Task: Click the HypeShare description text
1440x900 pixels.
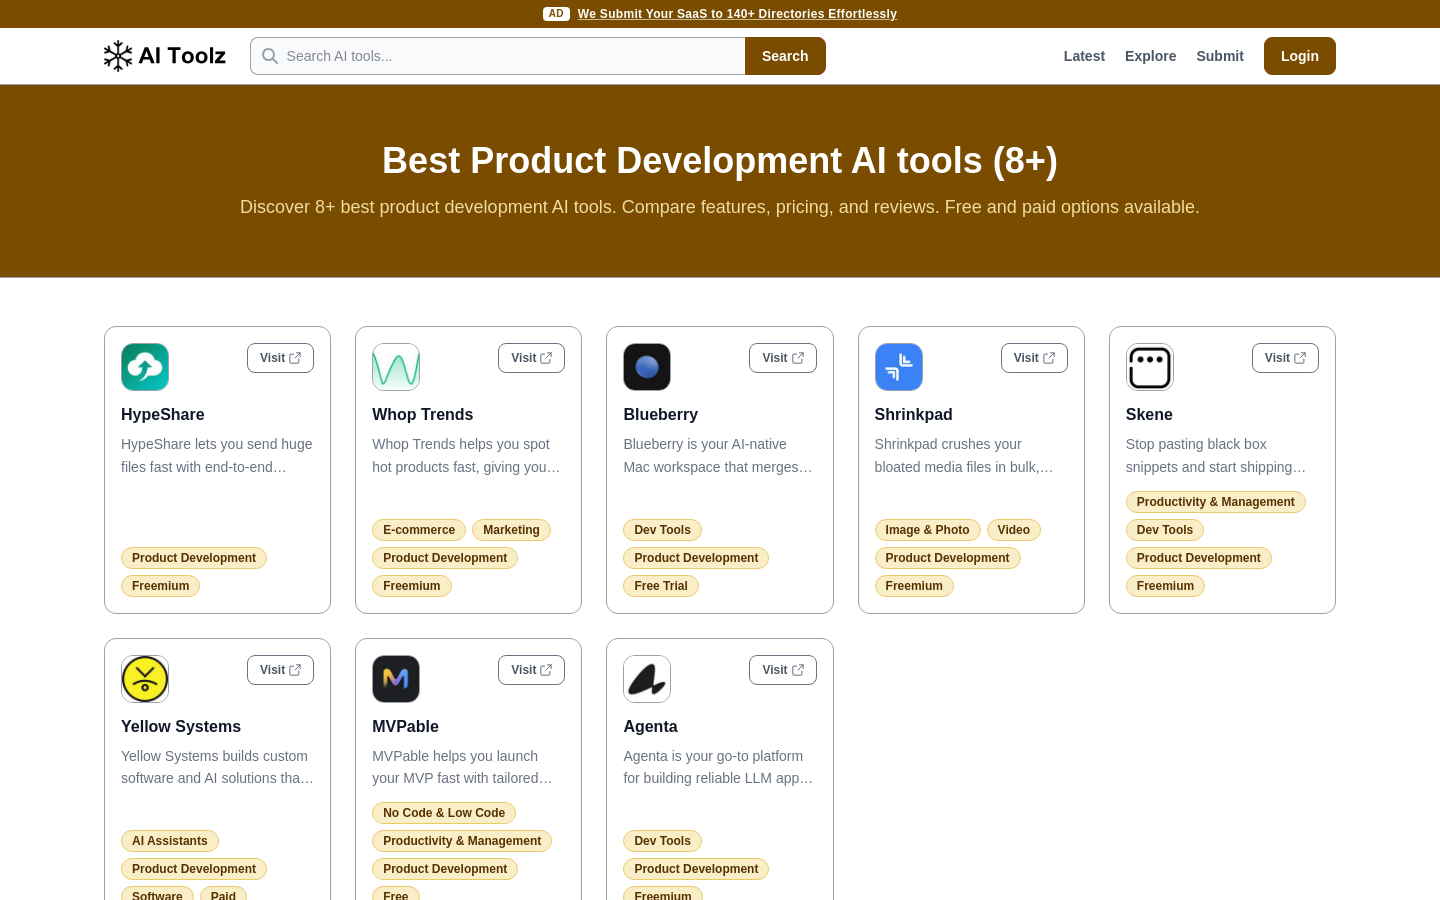Action: [217, 455]
